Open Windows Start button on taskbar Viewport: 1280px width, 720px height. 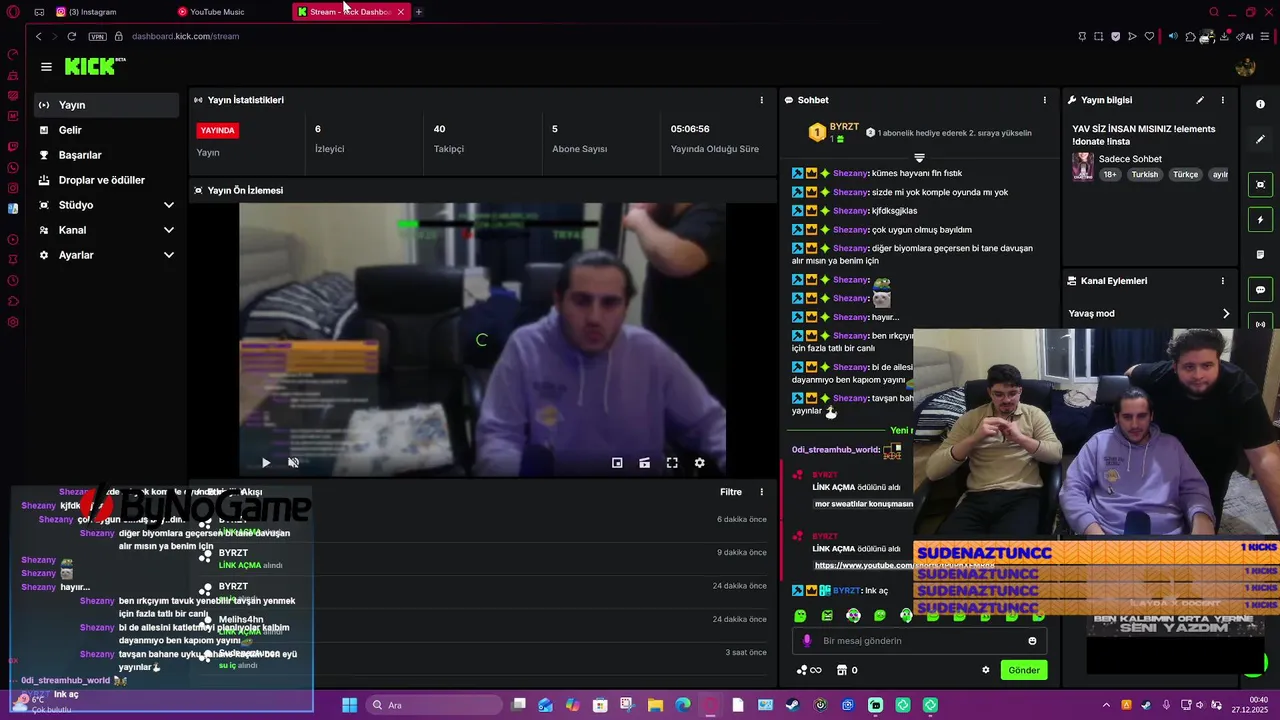(349, 705)
